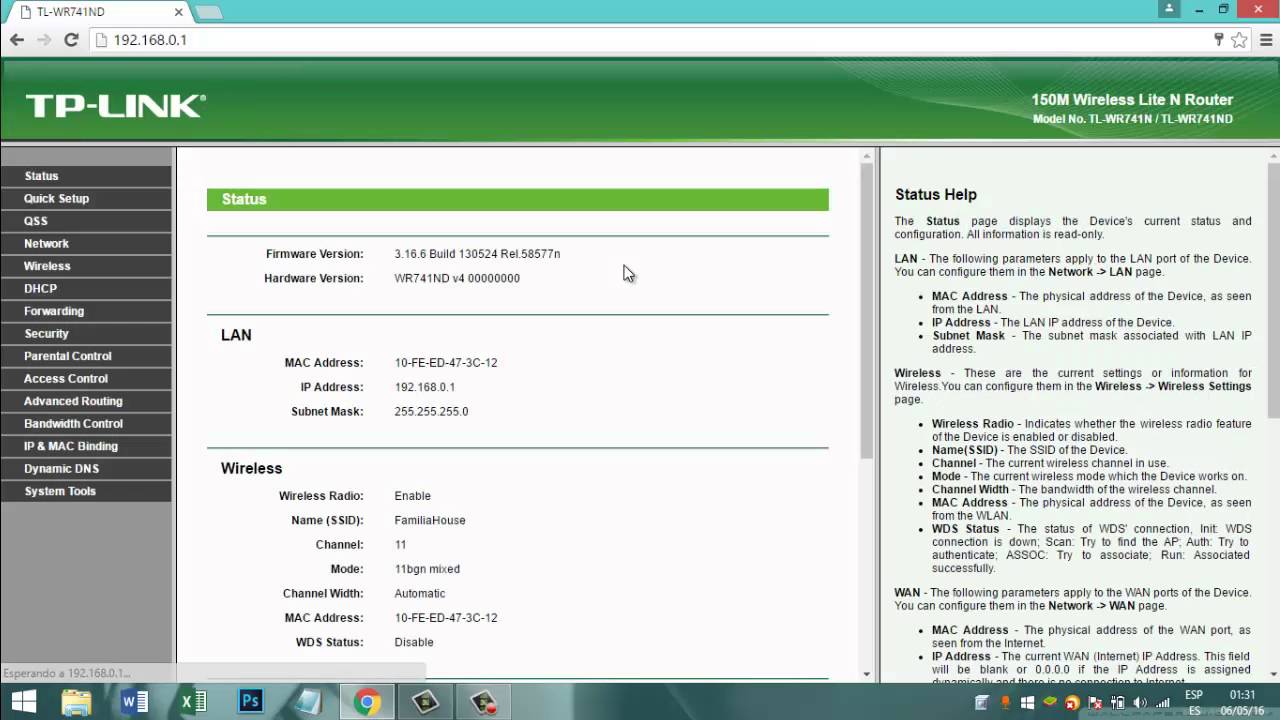Click the subnet mask 255.255.255.0
1280x720 pixels.
click(x=431, y=411)
